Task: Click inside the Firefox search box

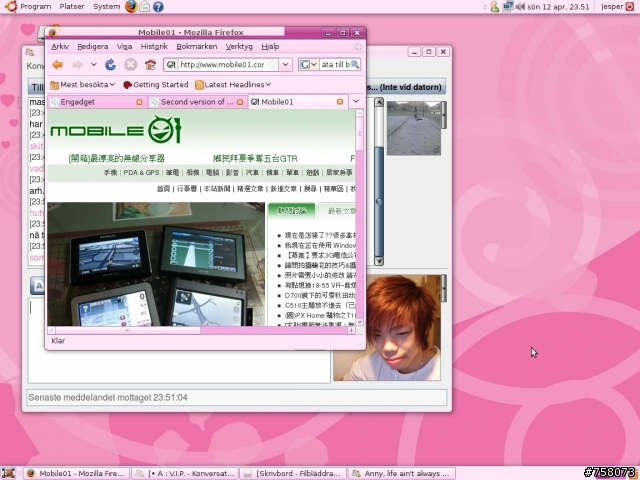Action: tap(335, 64)
